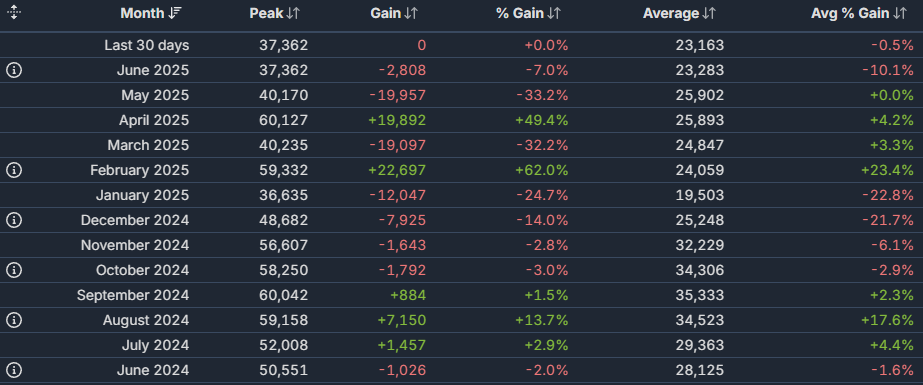Click the expand arrows icon in header corner
Image resolution: width=923 pixels, height=385 pixels.
coord(14,13)
